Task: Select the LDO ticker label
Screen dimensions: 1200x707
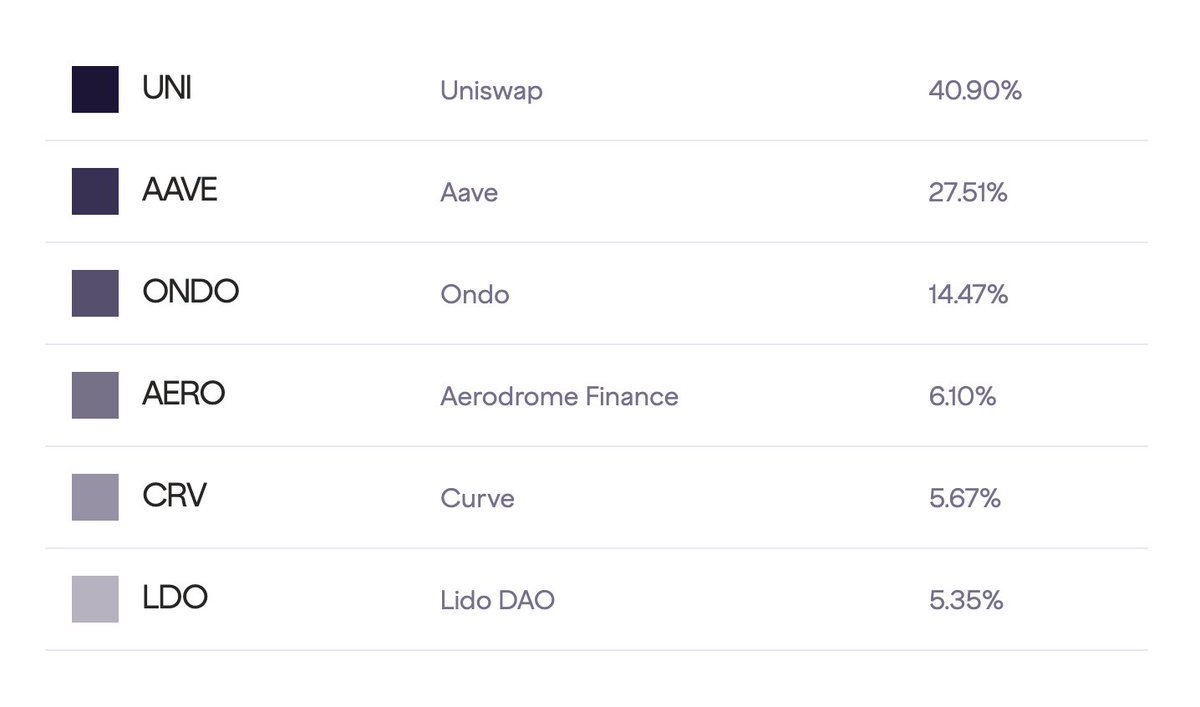Action: (x=175, y=599)
